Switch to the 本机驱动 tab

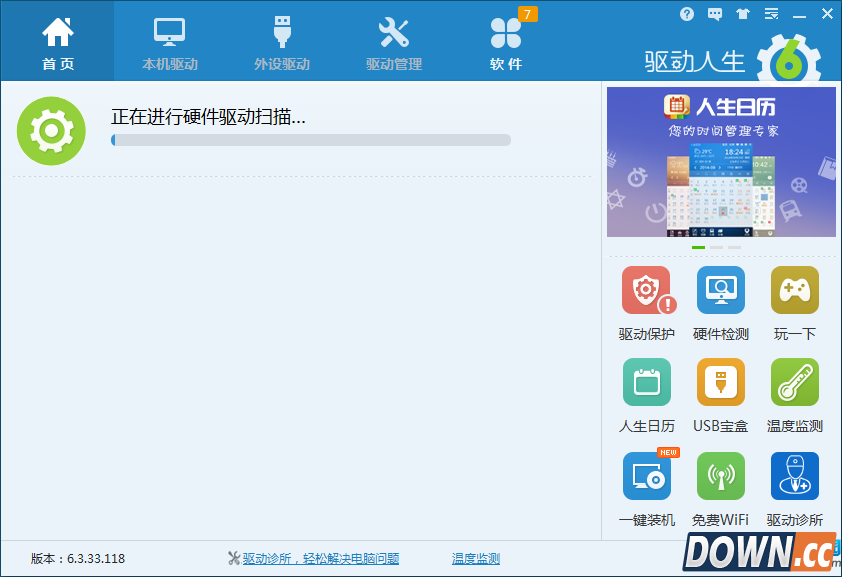[x=169, y=42]
